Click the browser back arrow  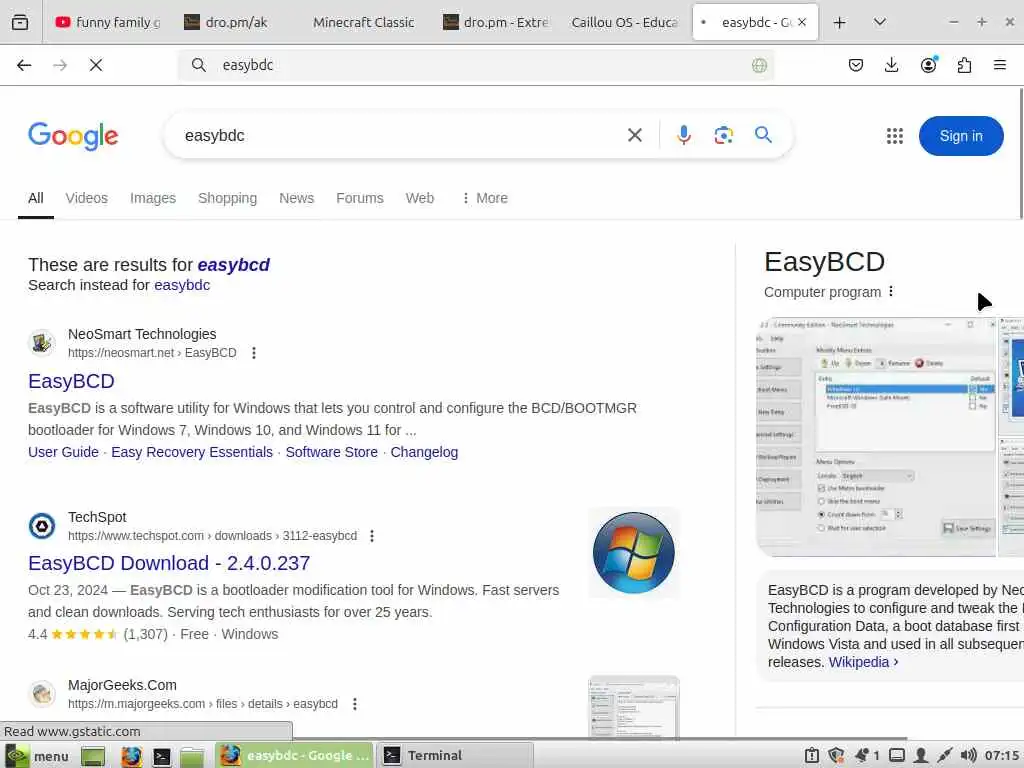24,65
